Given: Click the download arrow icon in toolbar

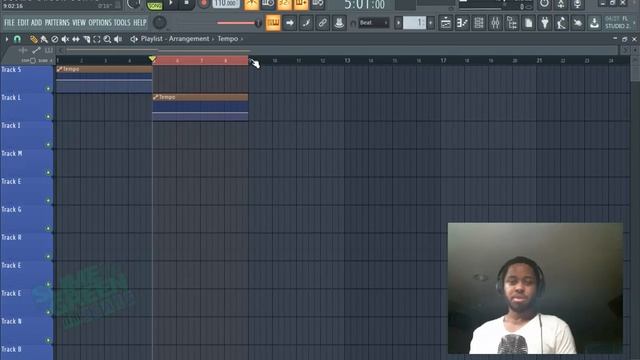Looking at the screenshot, I should (594, 23).
